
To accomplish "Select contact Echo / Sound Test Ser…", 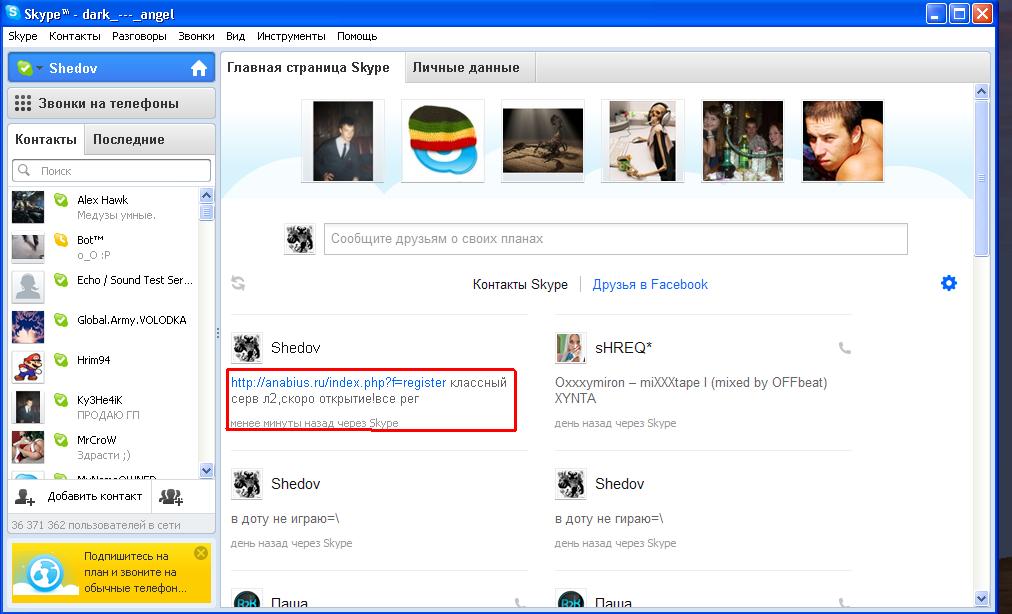I will 103,287.
